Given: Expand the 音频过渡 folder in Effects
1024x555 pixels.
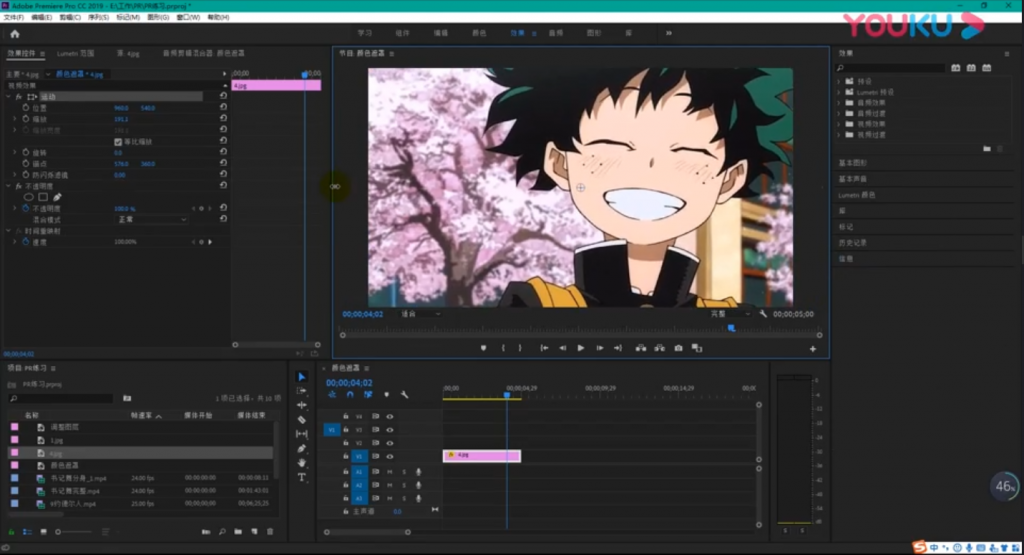Looking at the screenshot, I should [x=840, y=114].
